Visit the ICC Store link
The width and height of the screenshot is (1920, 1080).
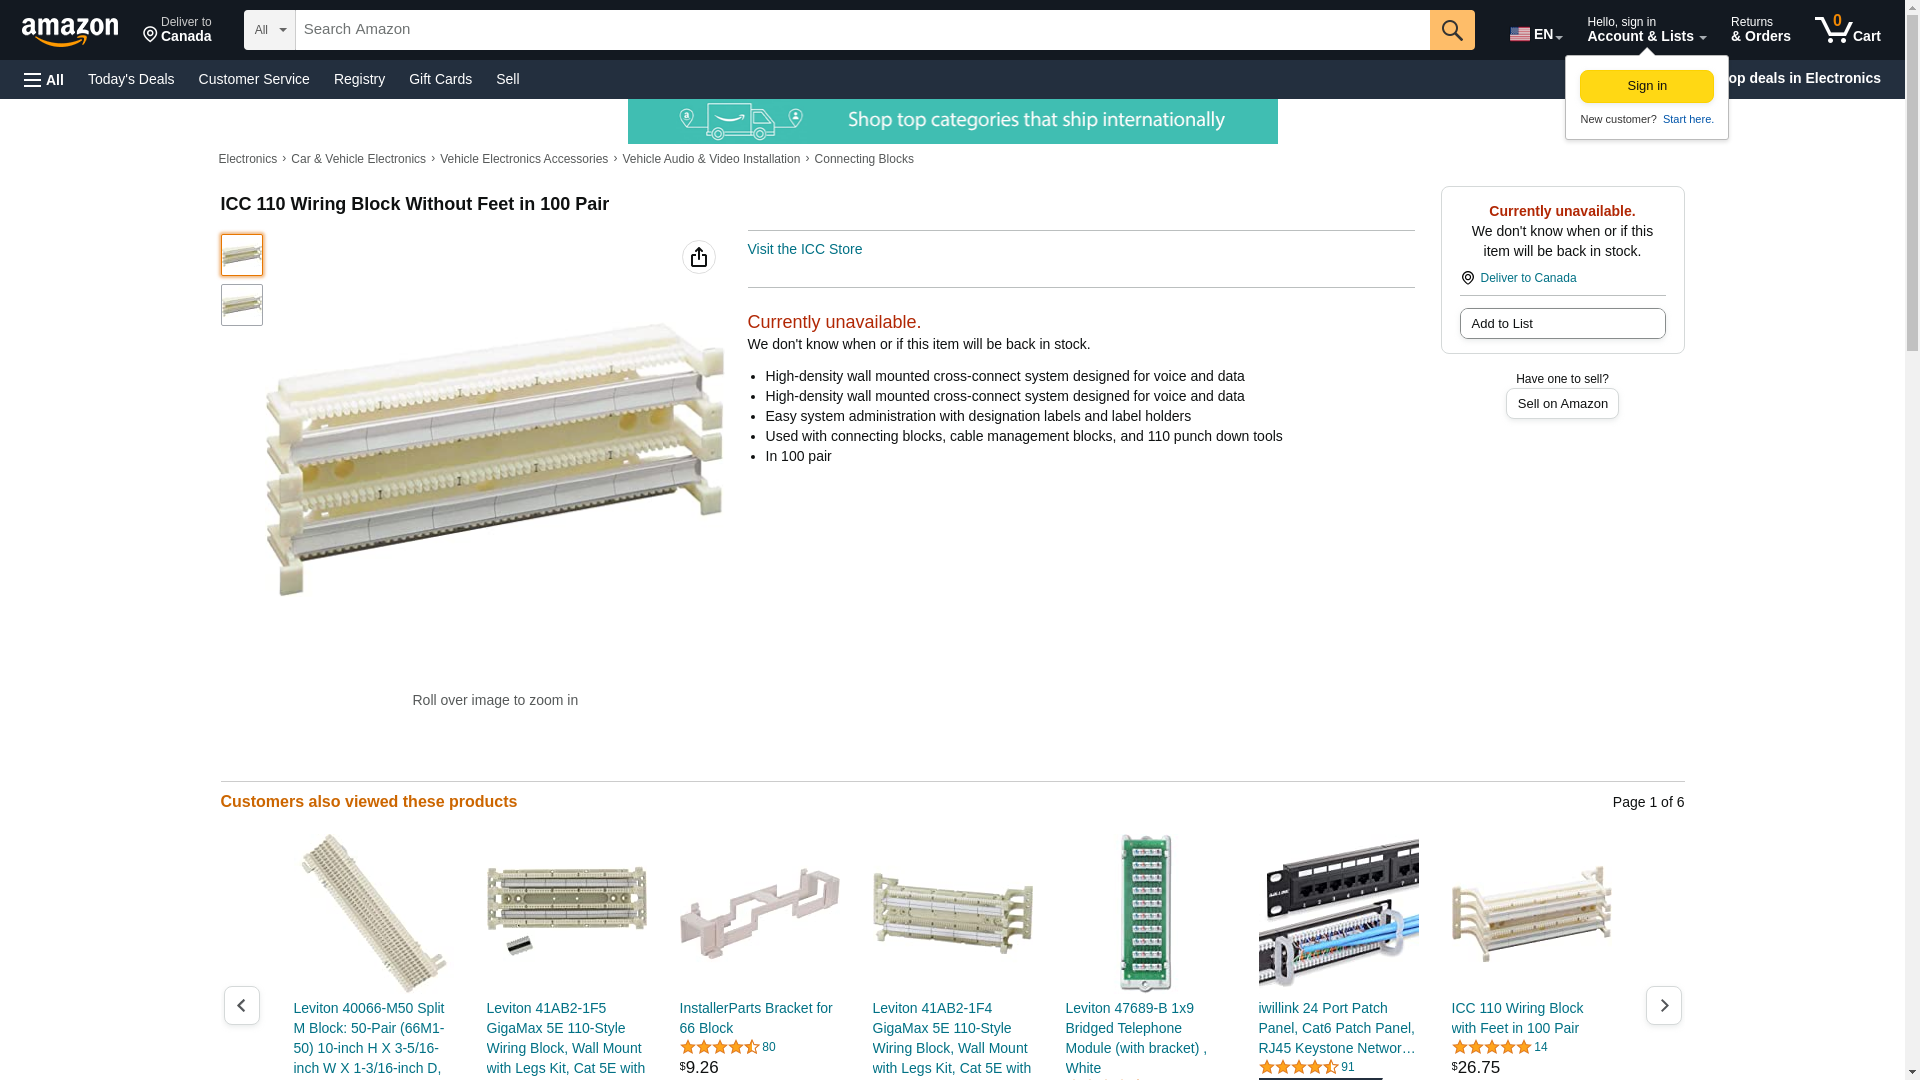(805, 249)
